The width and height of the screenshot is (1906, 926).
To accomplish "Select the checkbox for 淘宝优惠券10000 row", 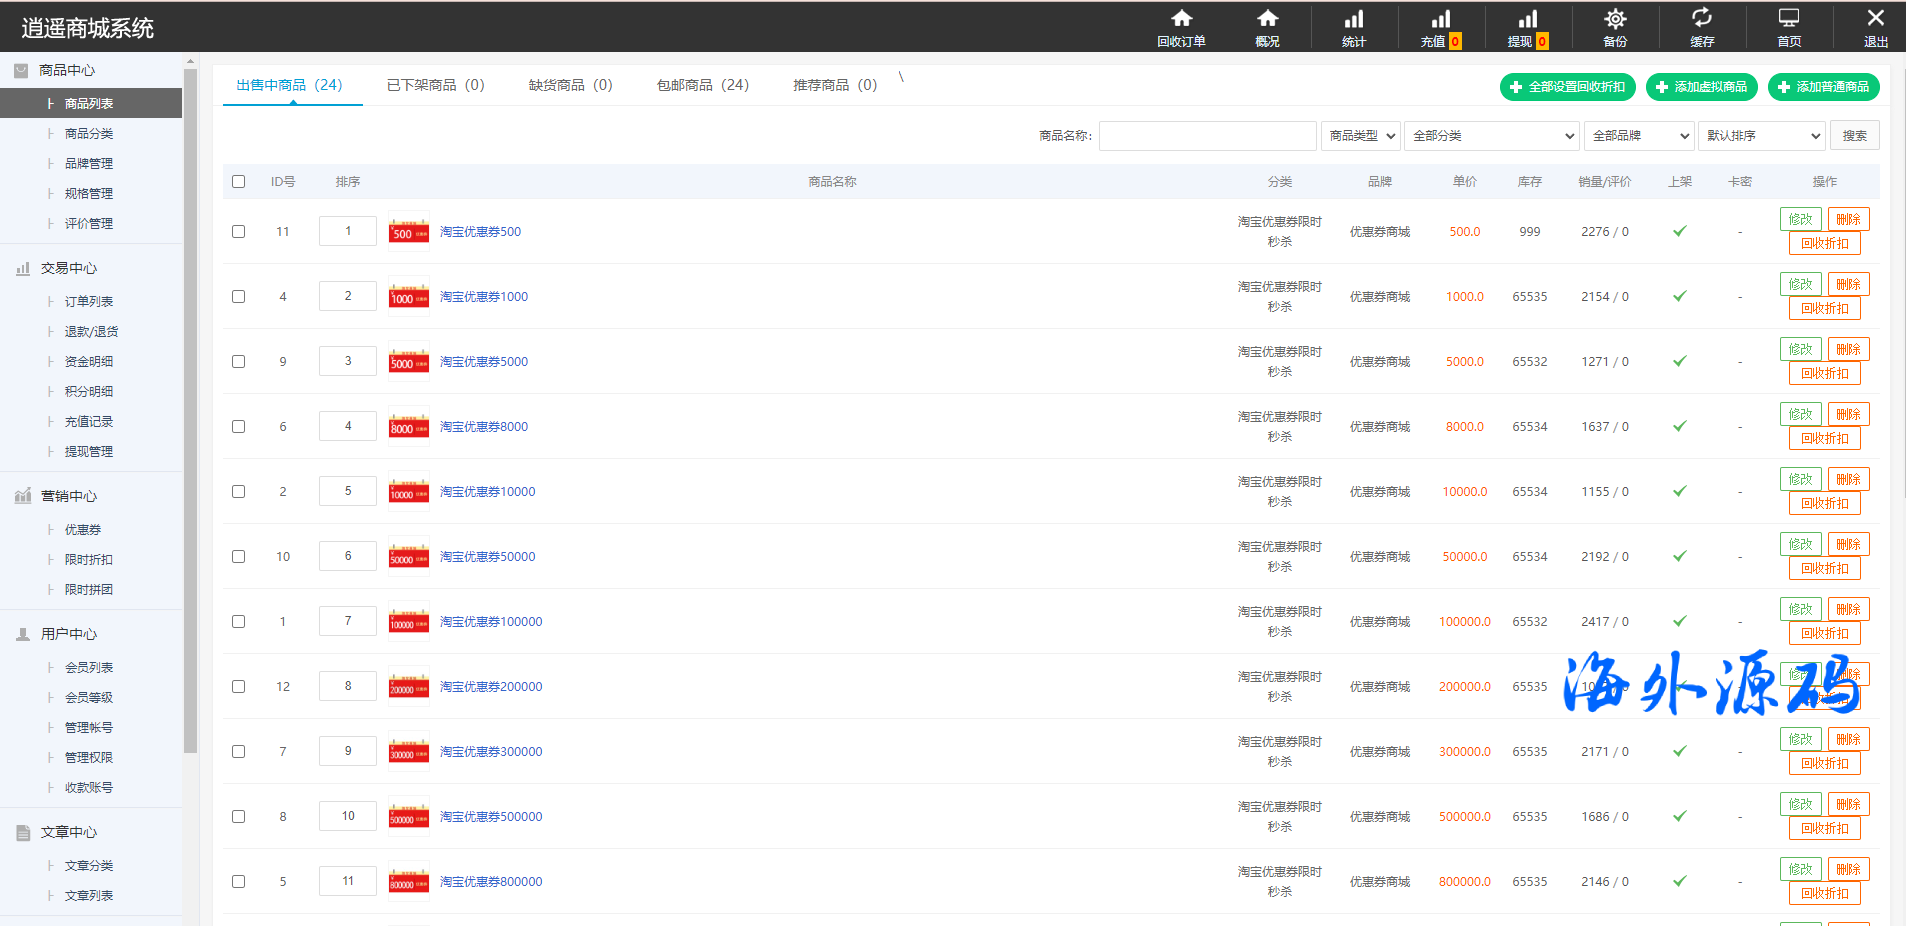I will pyautogui.click(x=238, y=492).
